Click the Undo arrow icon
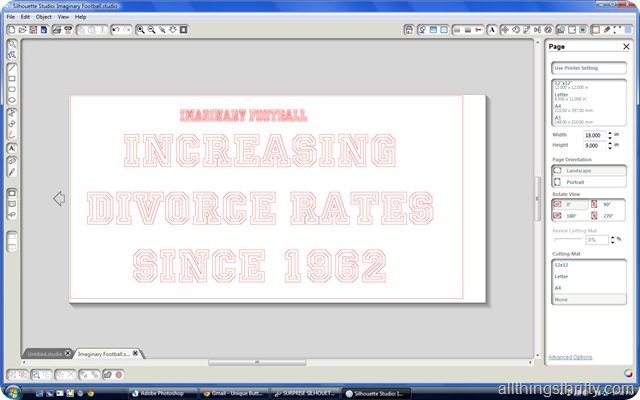The width and height of the screenshot is (640, 400). [116, 30]
